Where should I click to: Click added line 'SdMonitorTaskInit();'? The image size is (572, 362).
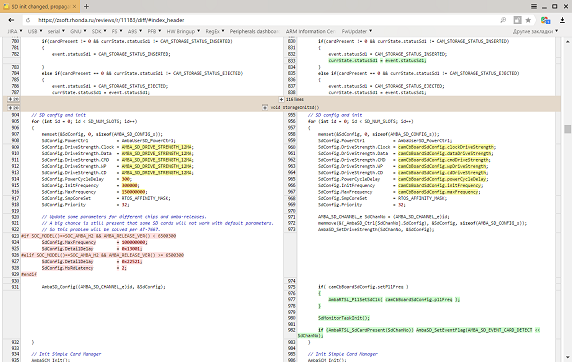click(x=344, y=318)
